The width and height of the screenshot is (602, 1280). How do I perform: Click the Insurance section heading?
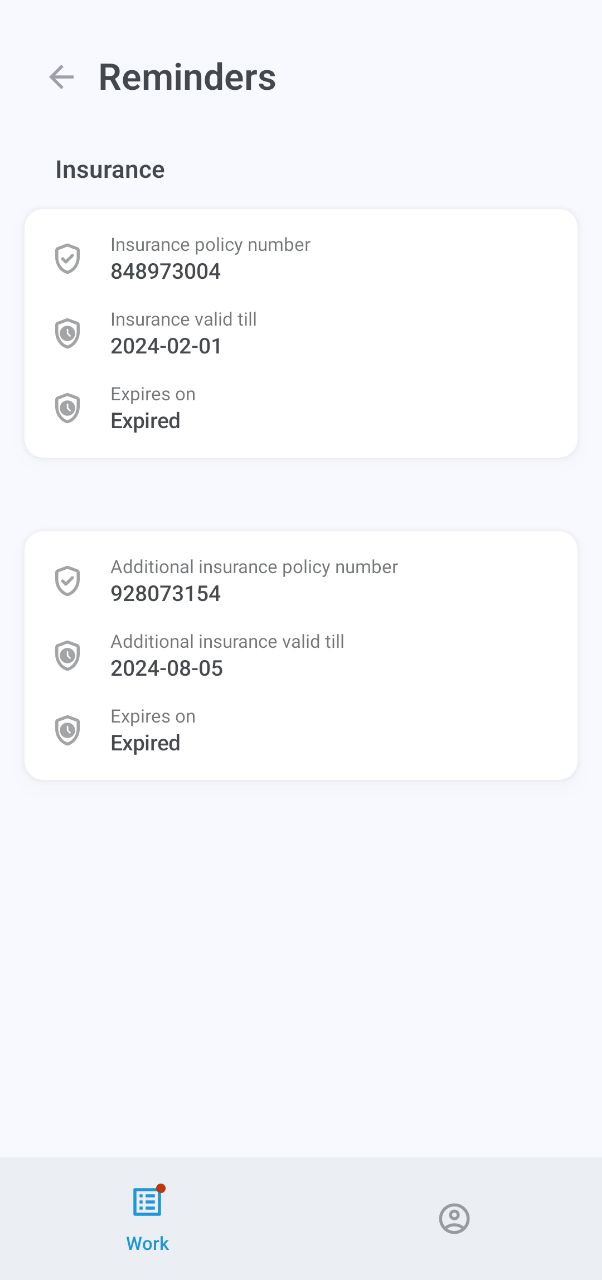pyautogui.click(x=110, y=170)
